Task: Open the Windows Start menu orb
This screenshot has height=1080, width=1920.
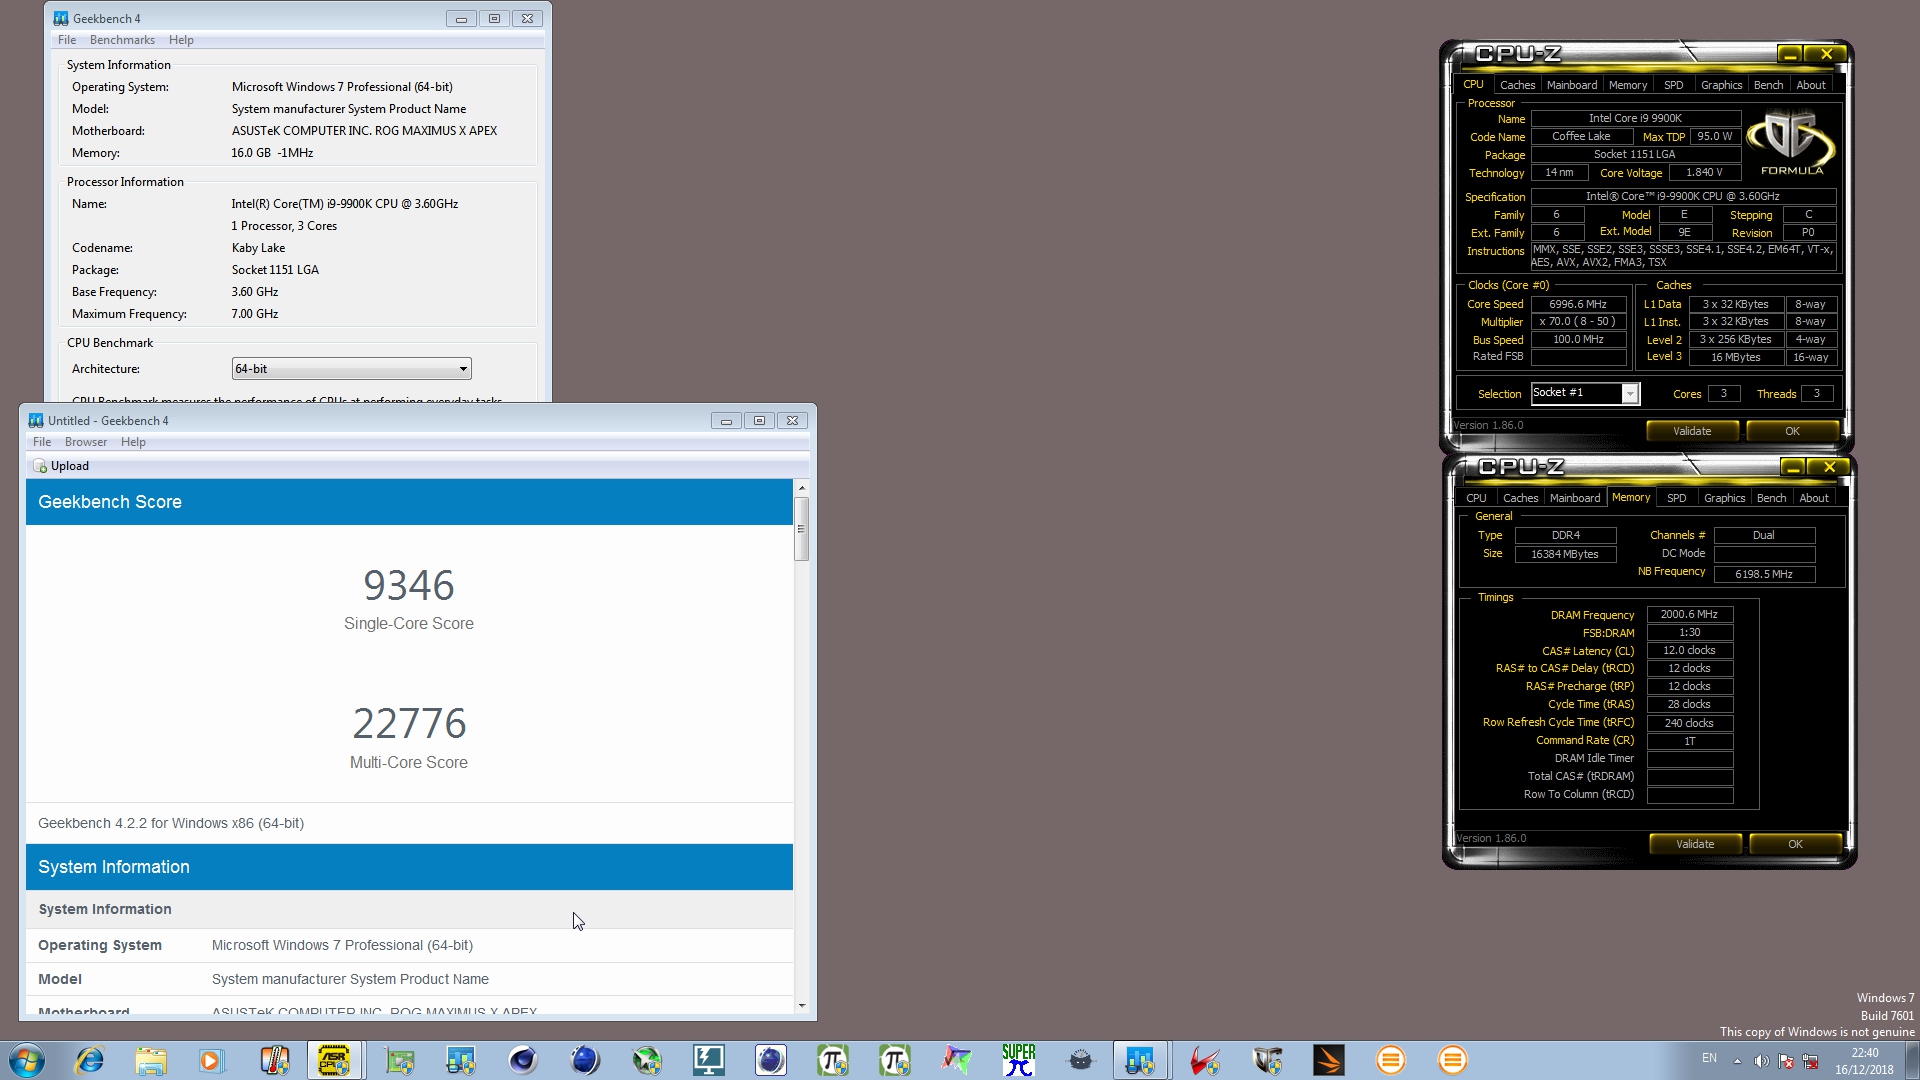Action: point(27,1060)
